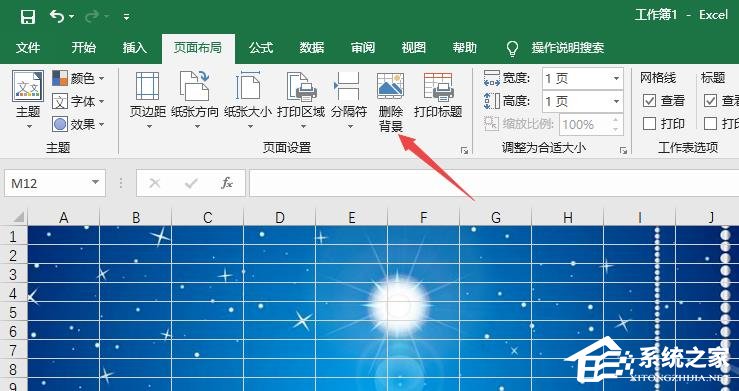This screenshot has height=391, width=739.
Task: Click the formula bar confirm checkmark icon
Action: (x=191, y=183)
